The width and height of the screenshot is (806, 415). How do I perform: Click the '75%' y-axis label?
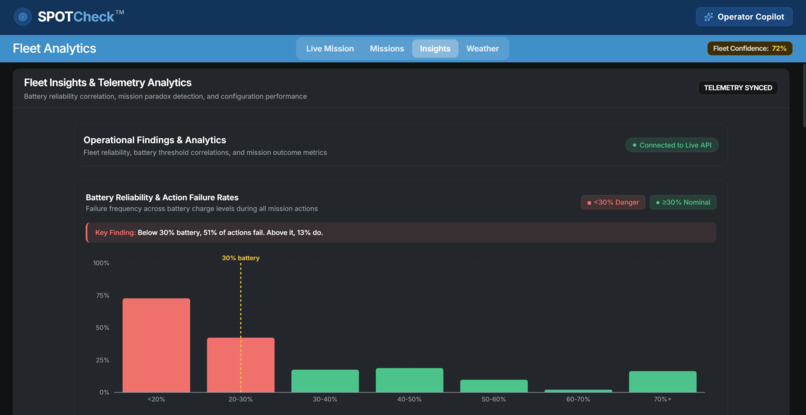[103, 296]
